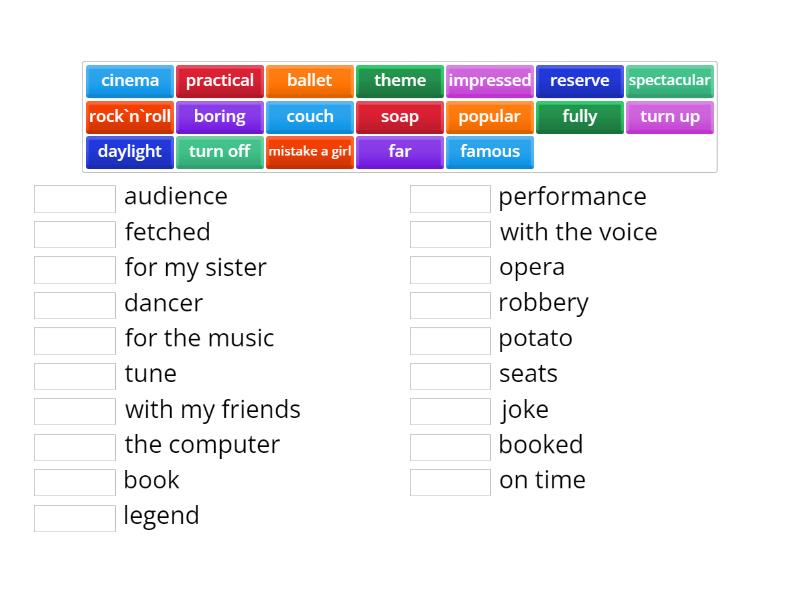Click the green 'theme' word tile
This screenshot has height=600, width=800.
point(400,81)
